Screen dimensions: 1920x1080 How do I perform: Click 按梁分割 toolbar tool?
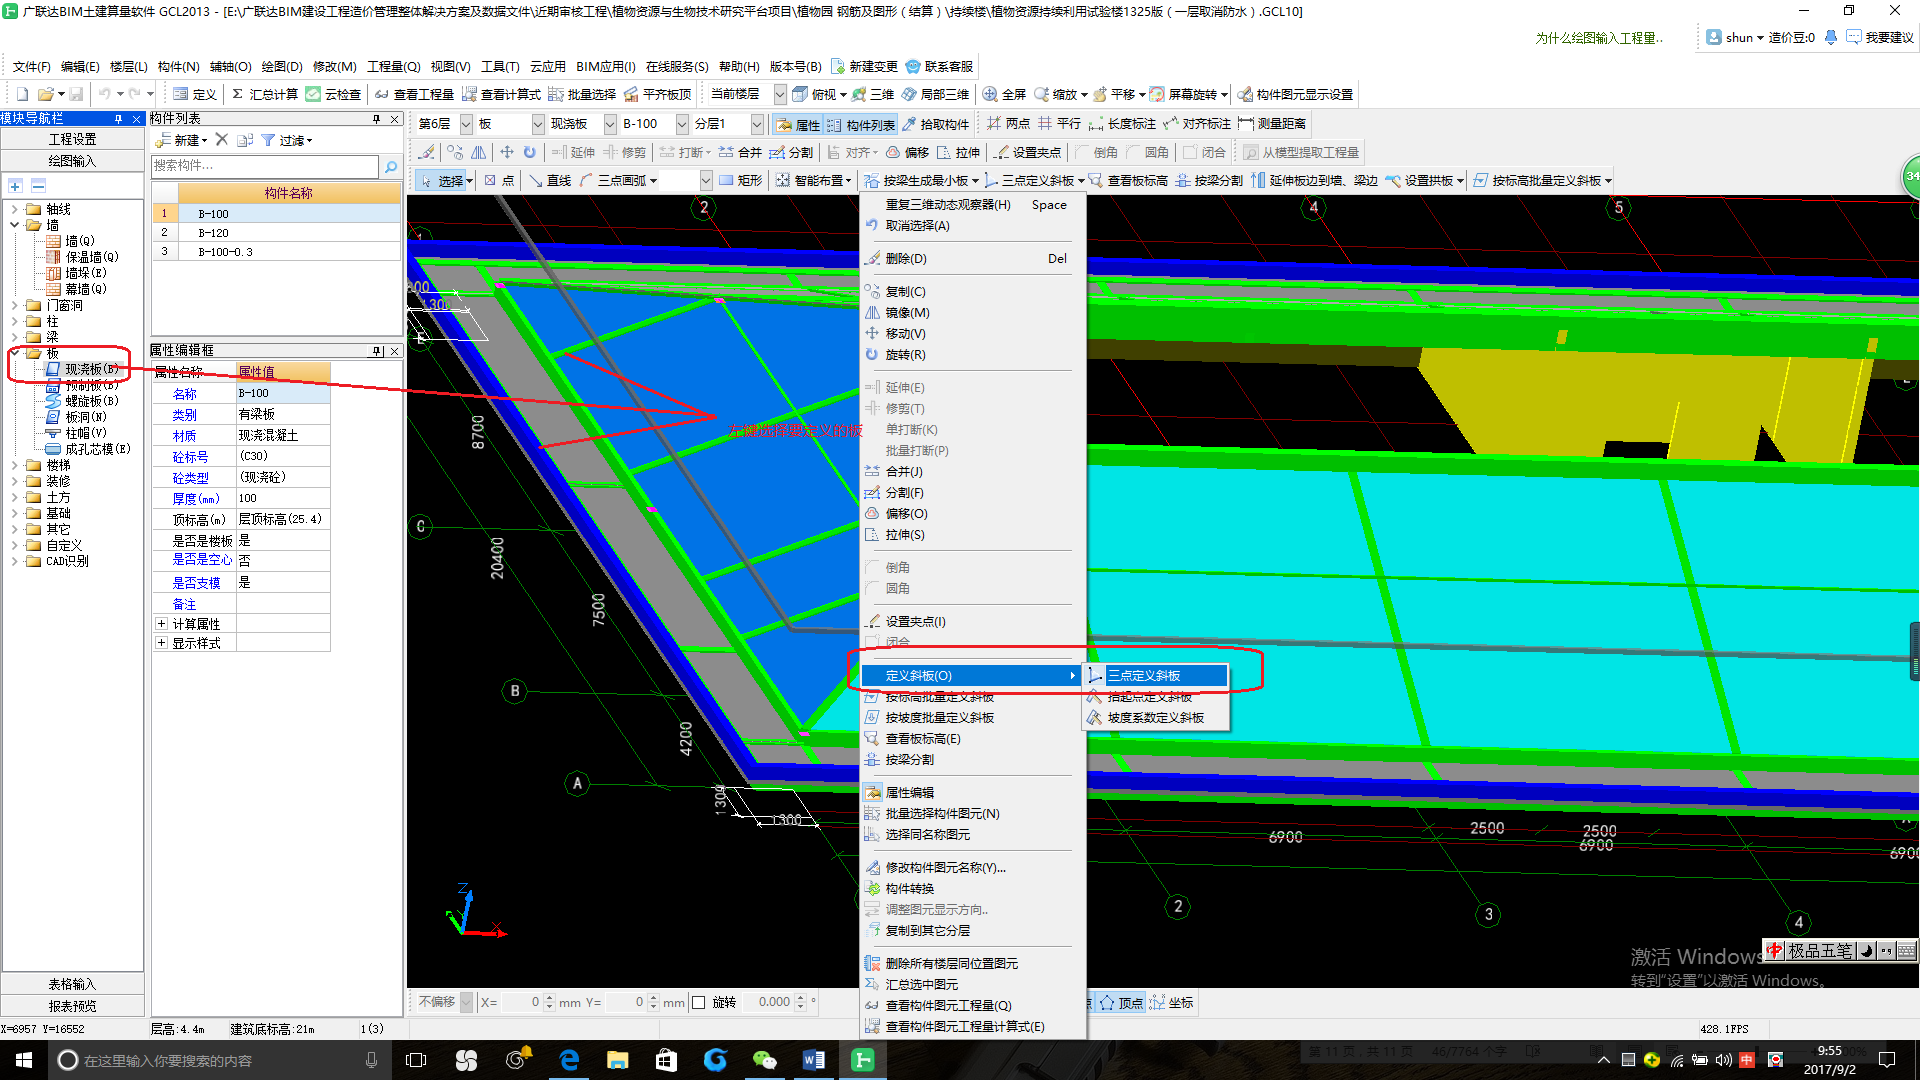tap(1209, 181)
